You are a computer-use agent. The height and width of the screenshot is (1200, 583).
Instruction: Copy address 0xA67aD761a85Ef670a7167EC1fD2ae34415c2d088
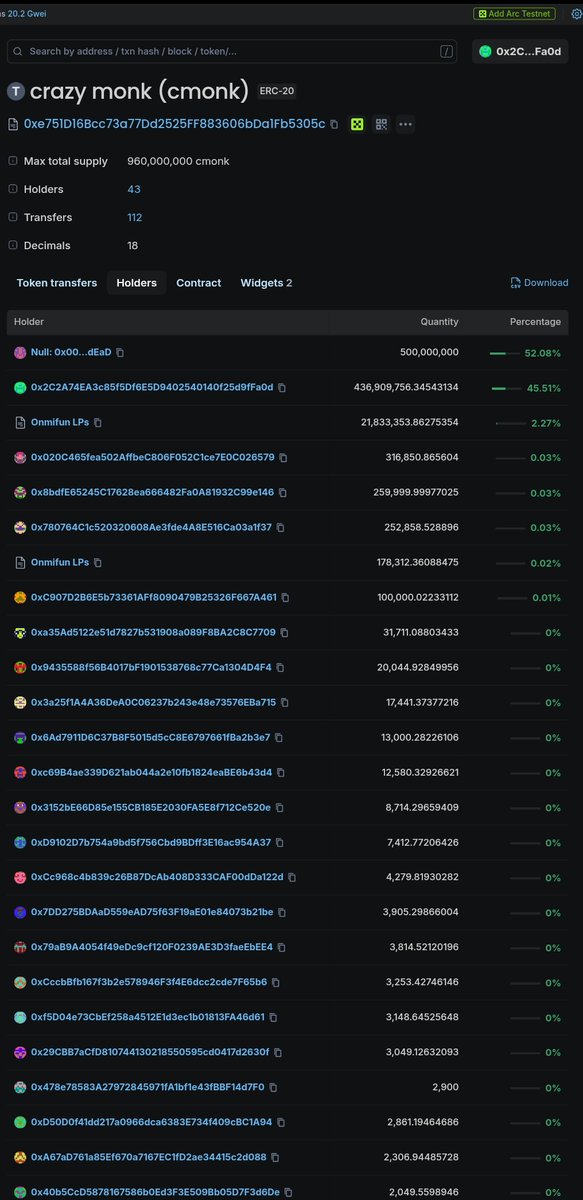tap(276, 1157)
